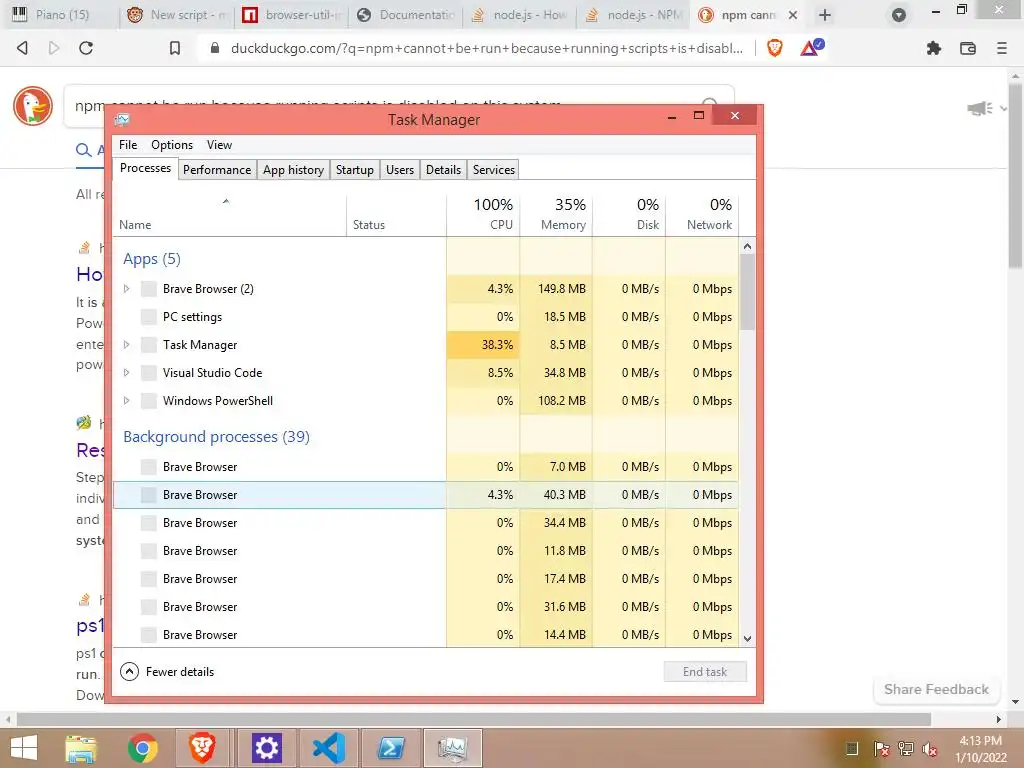
Task: Switch to the App history tab
Action: tap(293, 170)
